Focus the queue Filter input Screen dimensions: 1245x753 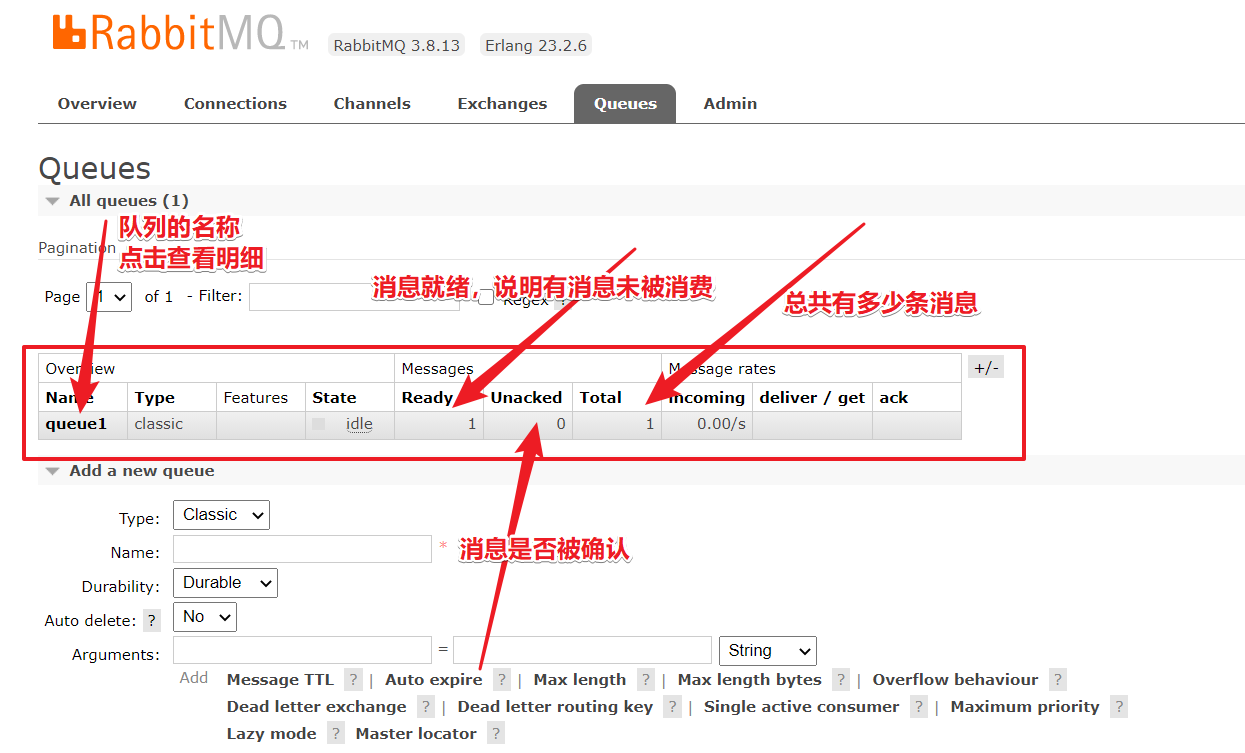(354, 297)
